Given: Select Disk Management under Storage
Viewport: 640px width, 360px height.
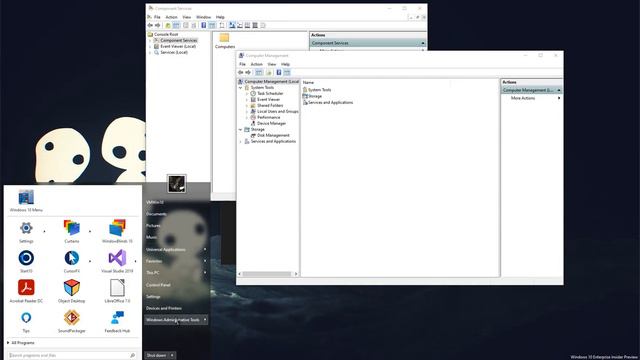Looking at the screenshot, I should click(x=273, y=135).
